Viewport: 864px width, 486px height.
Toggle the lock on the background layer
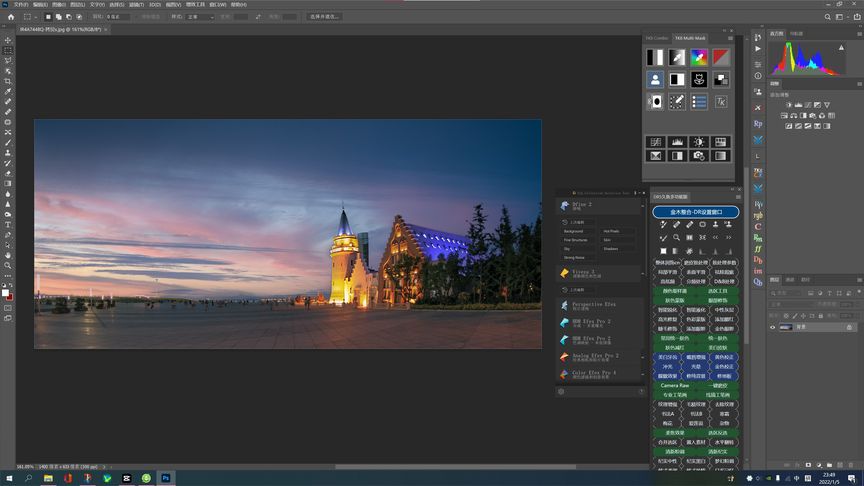[849, 327]
